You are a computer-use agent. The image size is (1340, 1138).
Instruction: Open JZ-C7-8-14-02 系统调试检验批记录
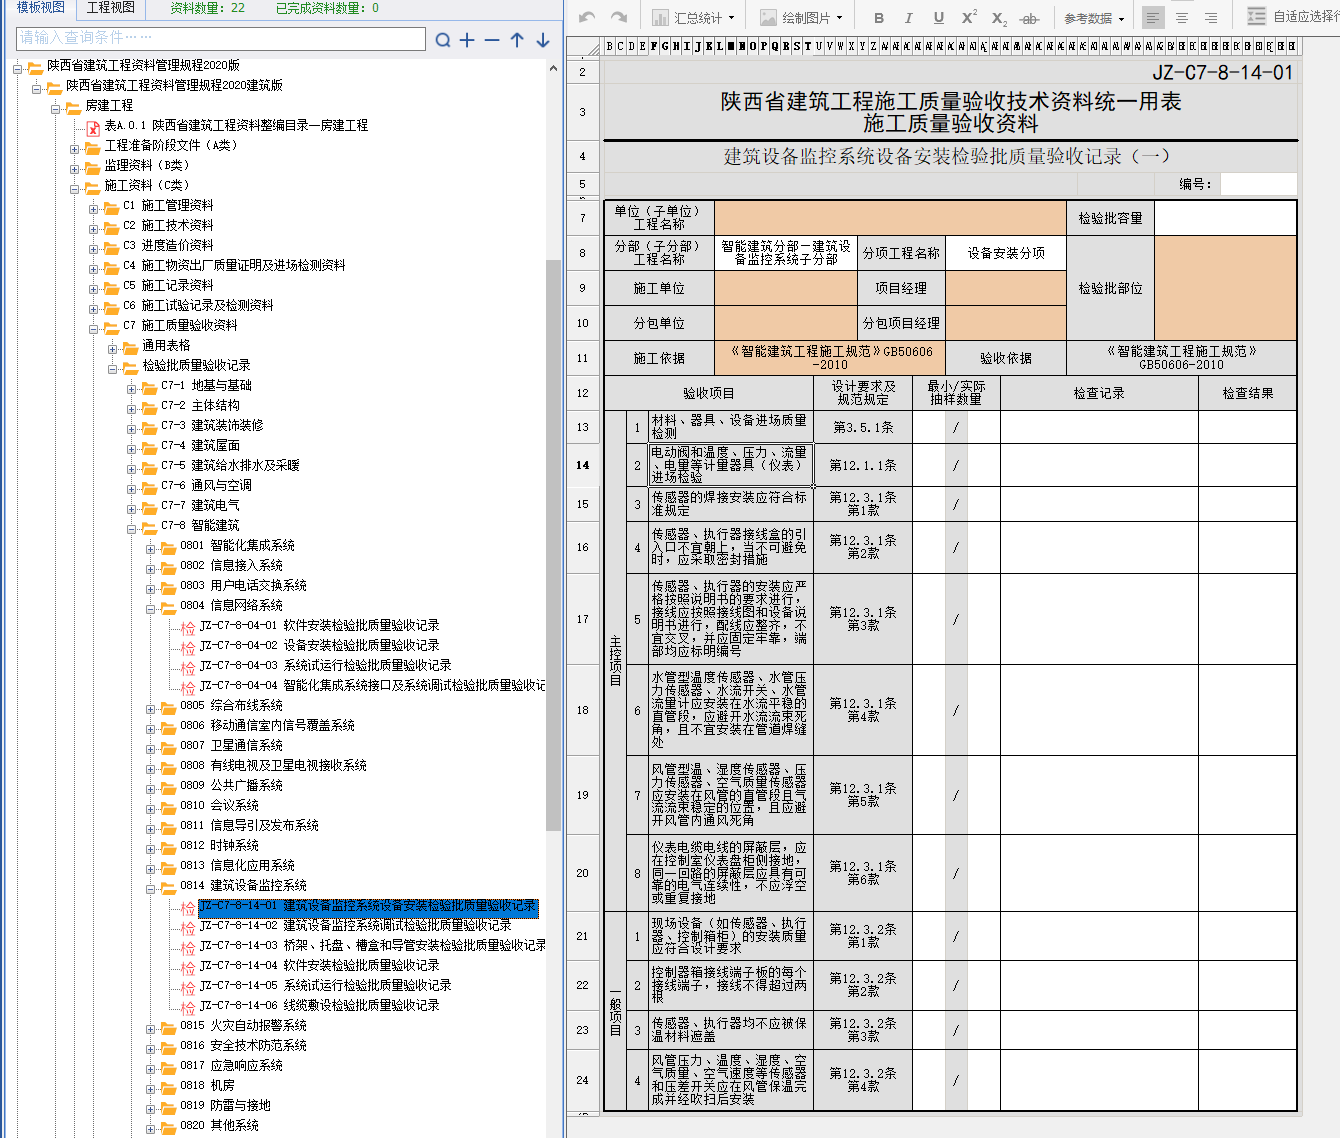tap(355, 926)
